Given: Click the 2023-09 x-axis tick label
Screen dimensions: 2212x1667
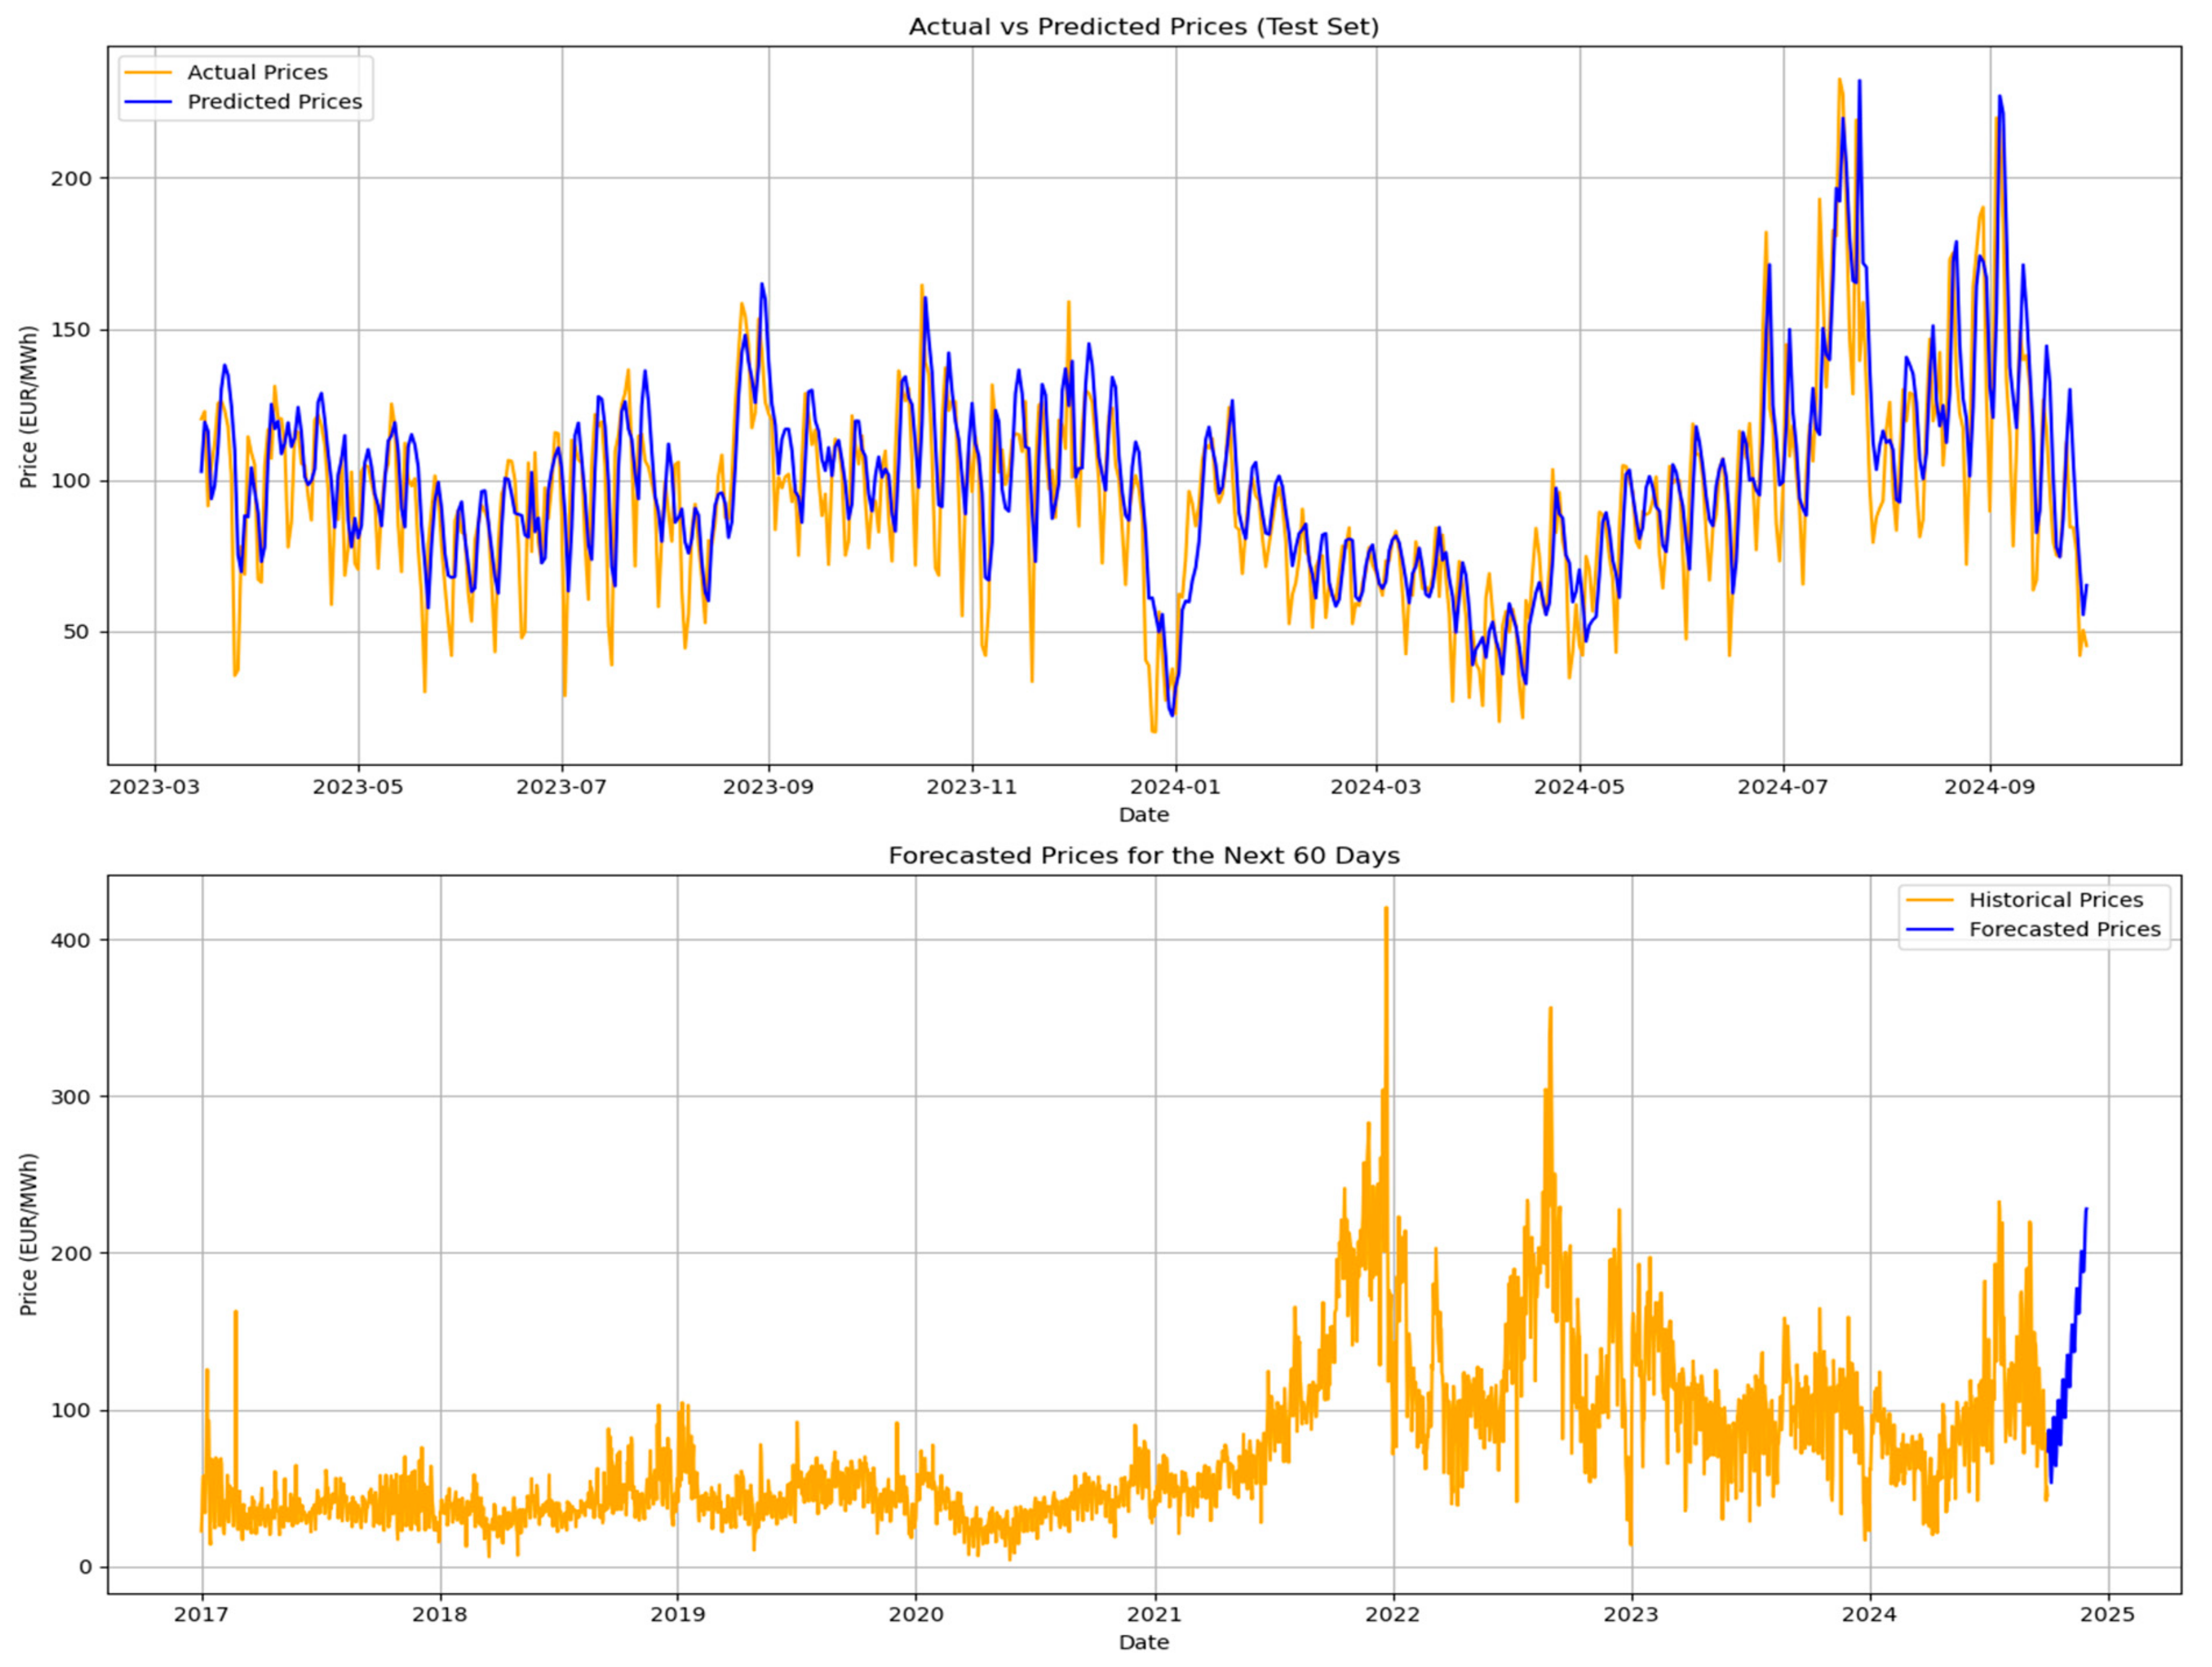Looking at the screenshot, I should [768, 787].
